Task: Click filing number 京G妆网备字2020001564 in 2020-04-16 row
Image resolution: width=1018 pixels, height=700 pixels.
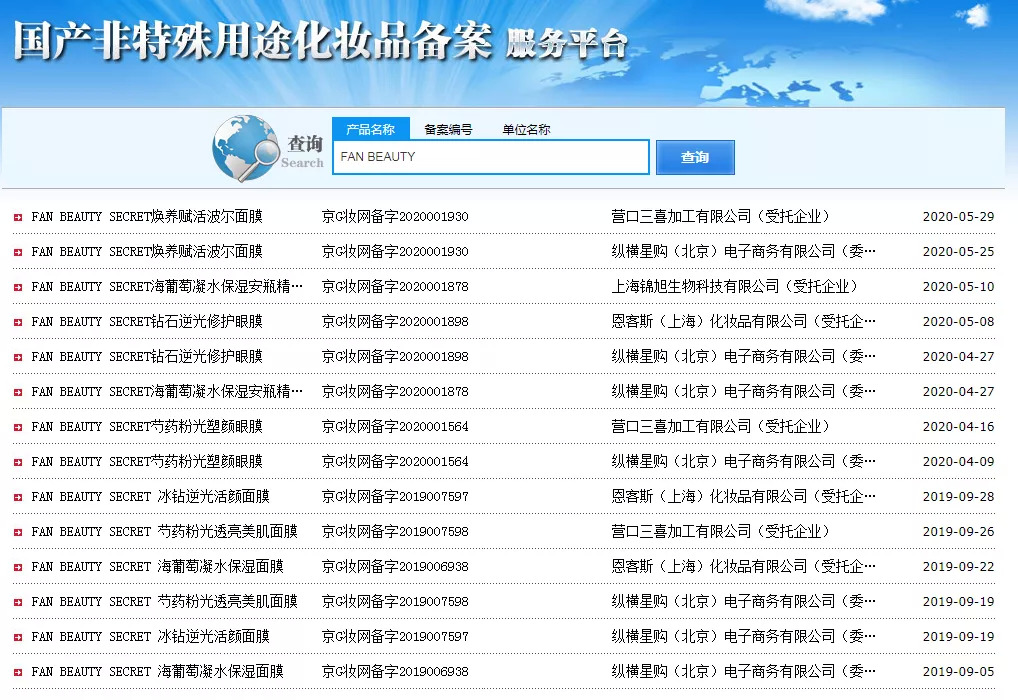Action: click(395, 427)
